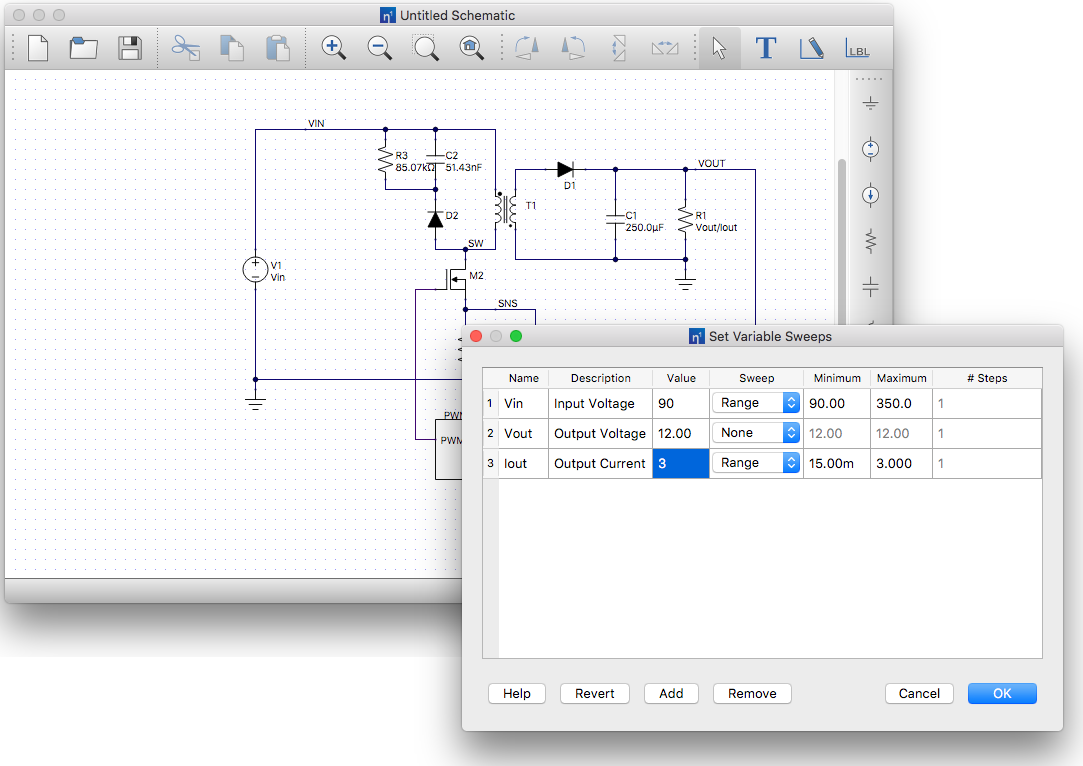
Task: Place a current source from sidebar
Action: coord(870,195)
